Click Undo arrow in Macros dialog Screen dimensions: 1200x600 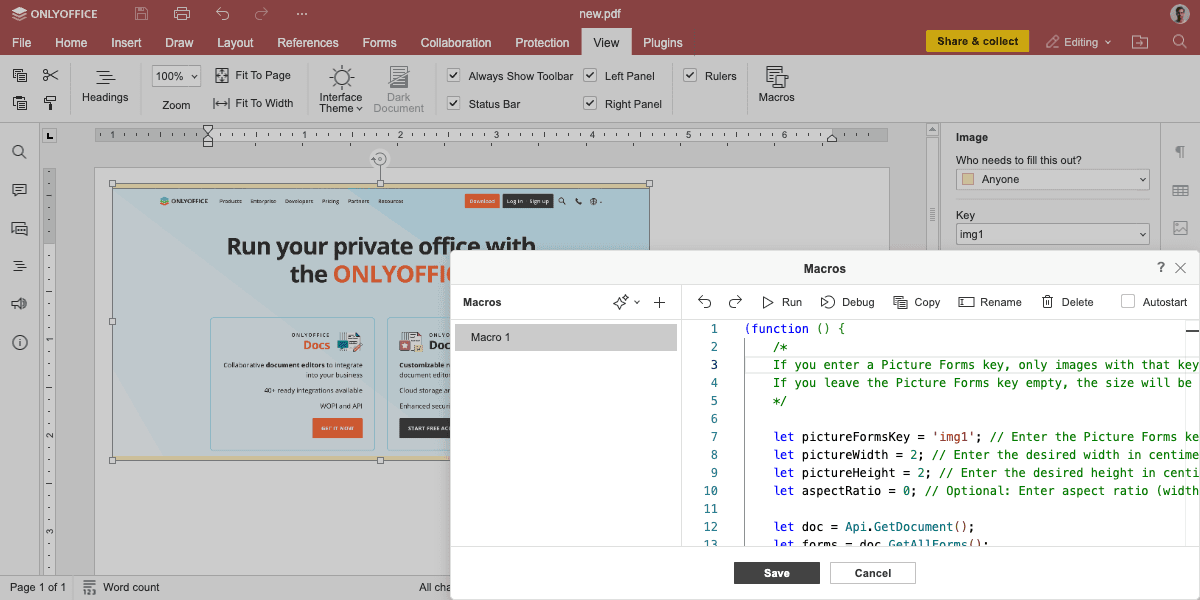[705, 302]
